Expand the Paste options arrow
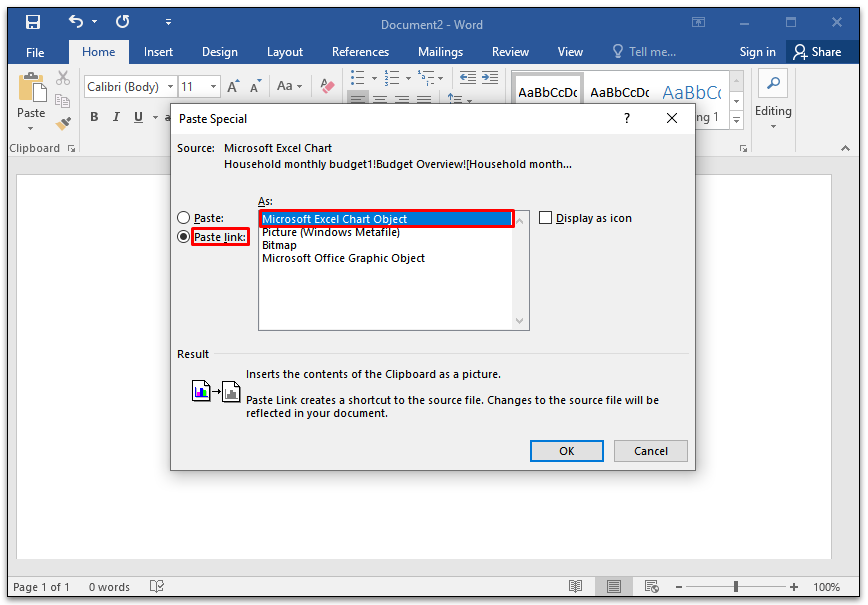Screen dimensions: 868x605 [30, 128]
